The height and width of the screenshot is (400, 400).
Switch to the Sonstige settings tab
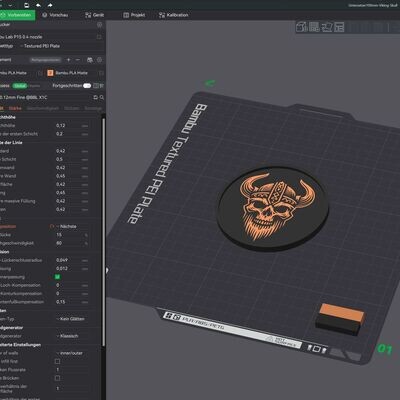pos(93,108)
